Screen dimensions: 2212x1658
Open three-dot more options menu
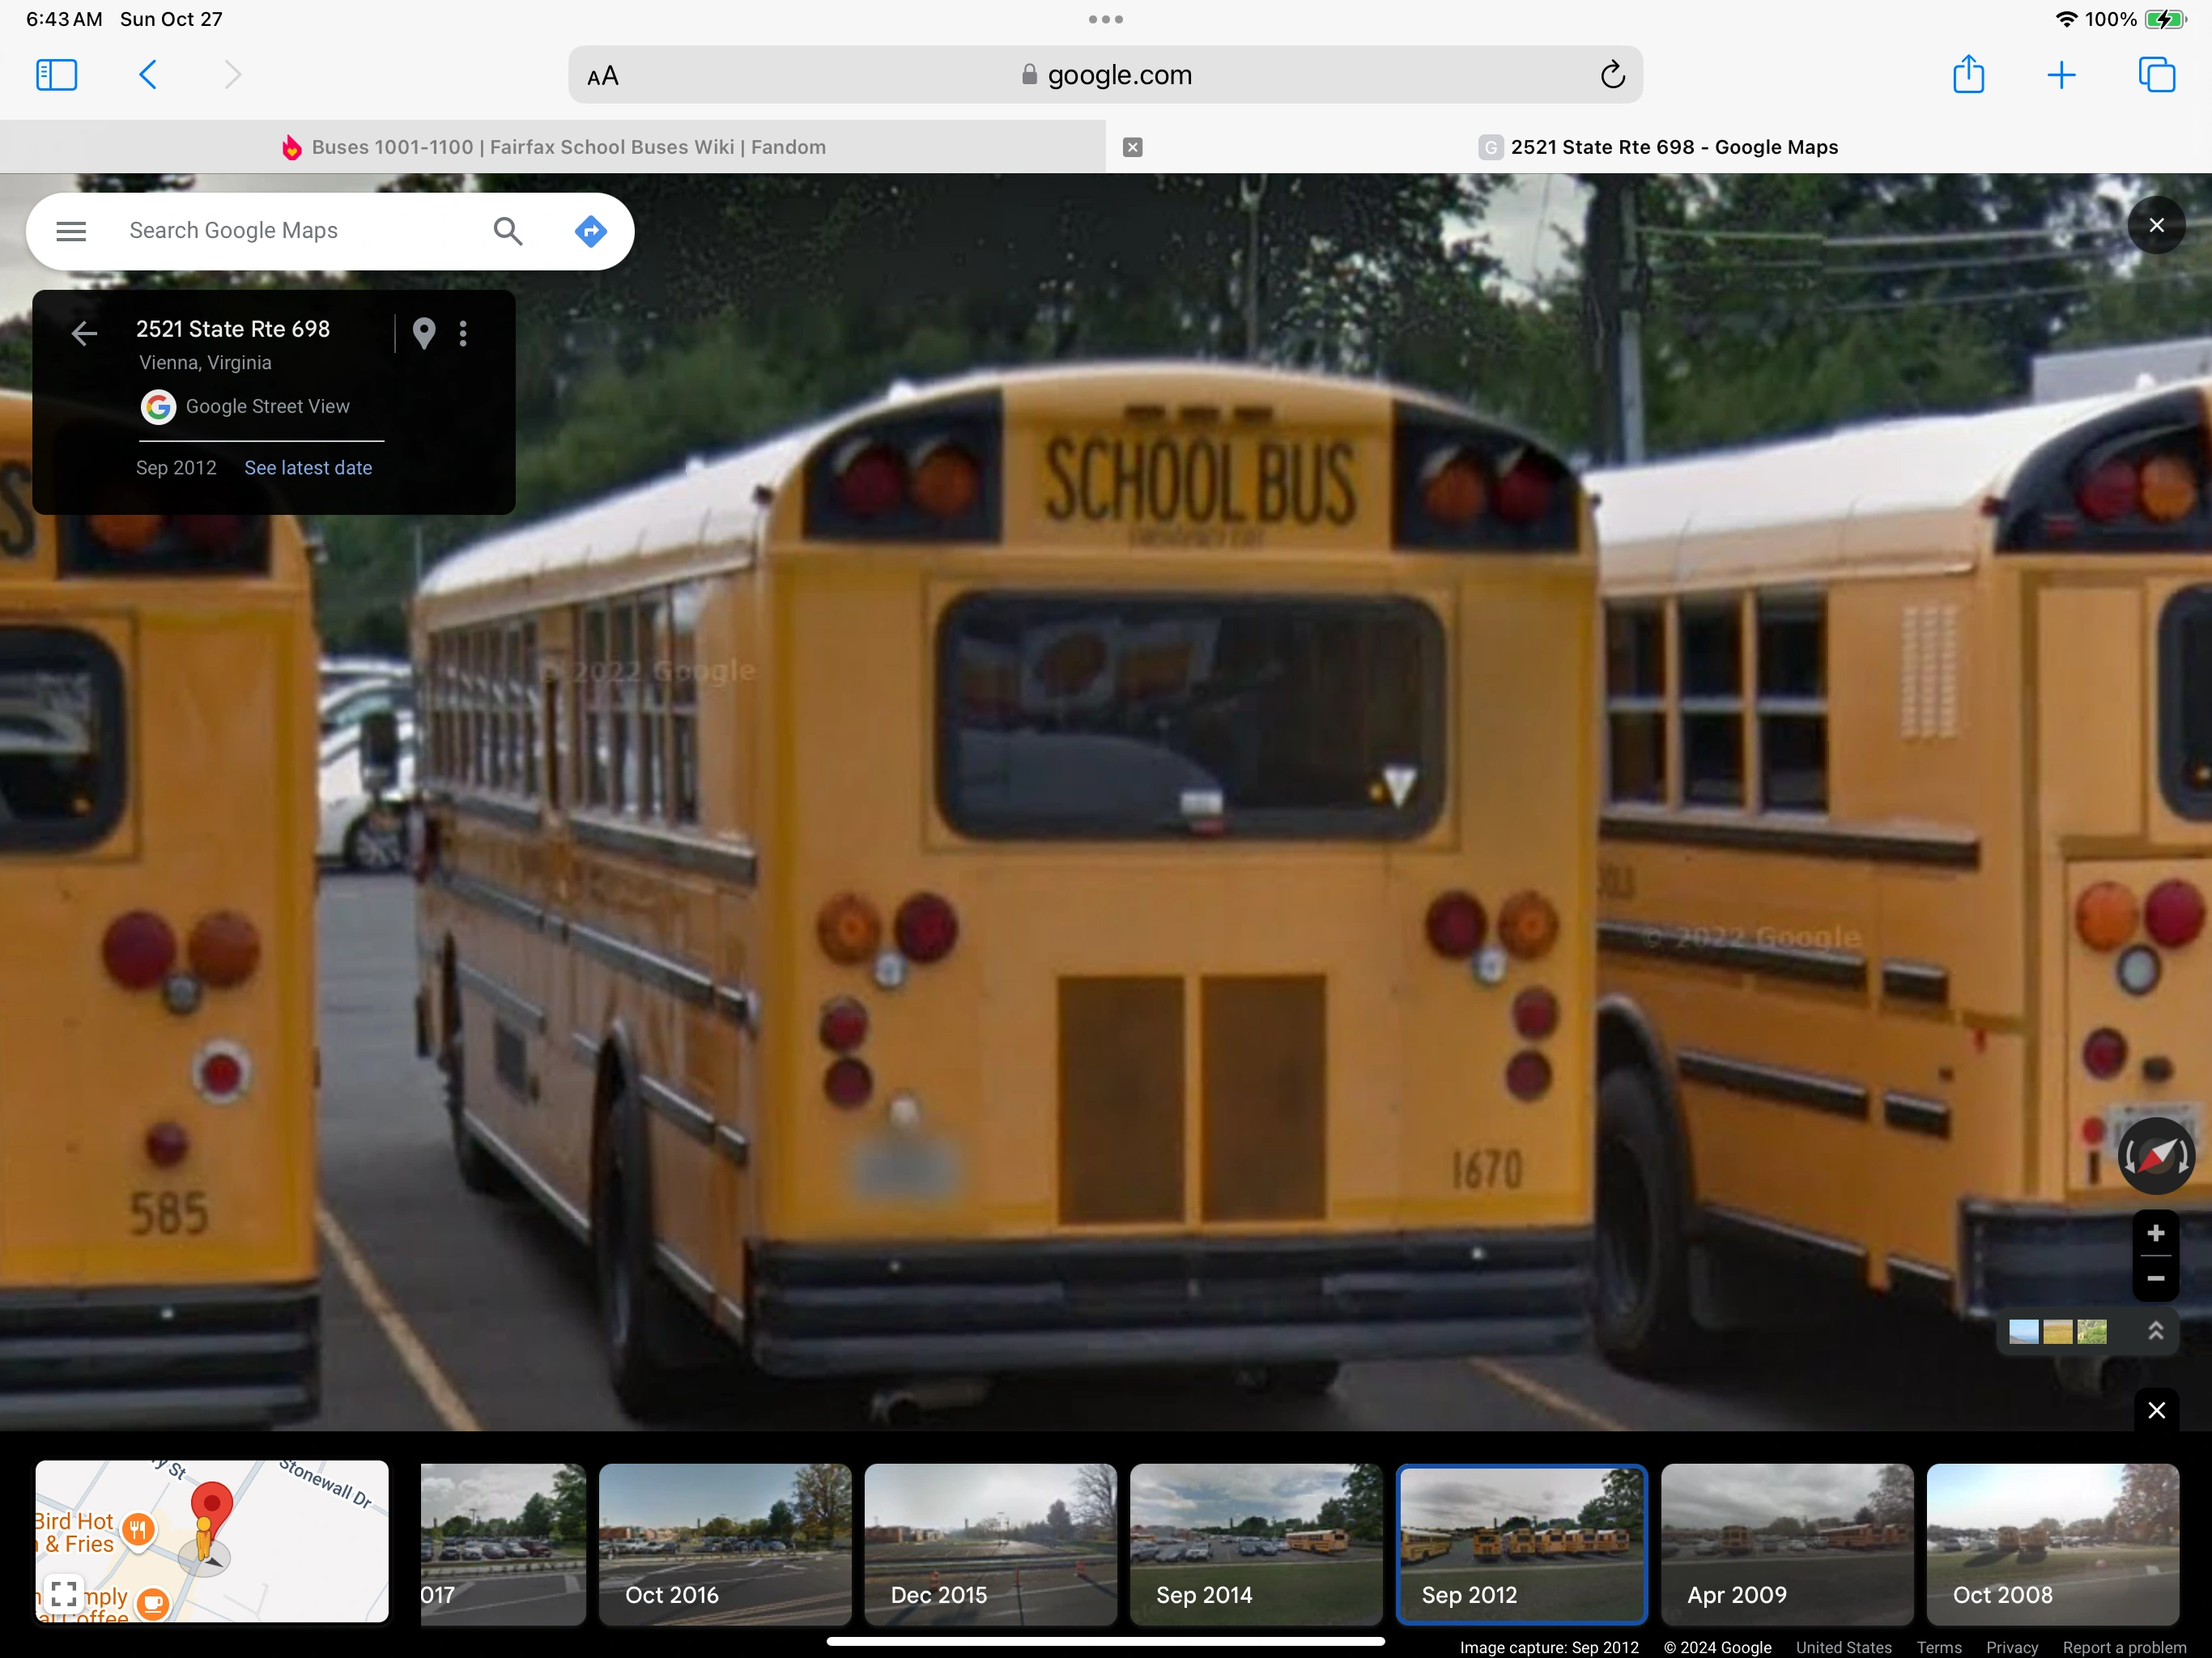463,333
